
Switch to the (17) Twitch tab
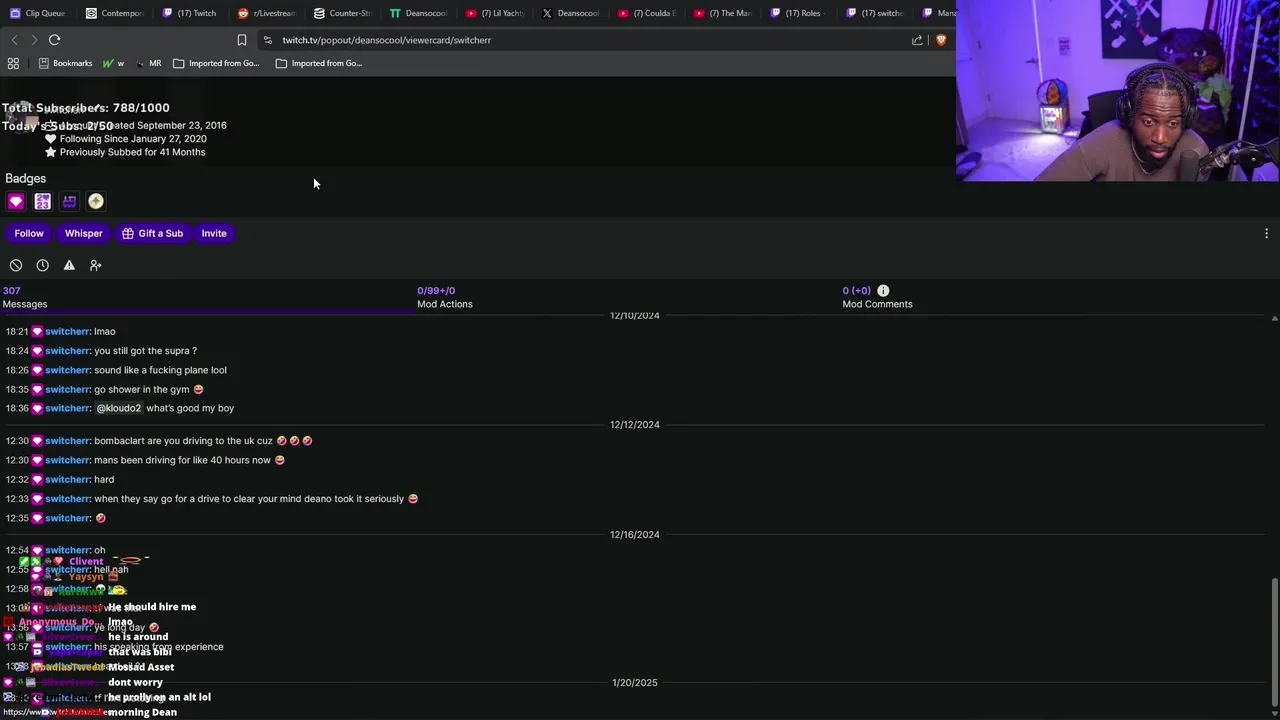tap(190, 13)
